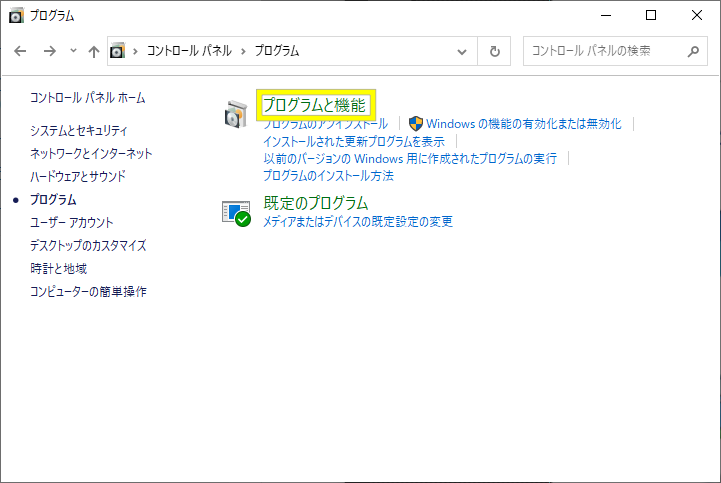Click the プログラムと機能 category icon
Image resolution: width=721 pixels, height=483 pixels.
235,114
